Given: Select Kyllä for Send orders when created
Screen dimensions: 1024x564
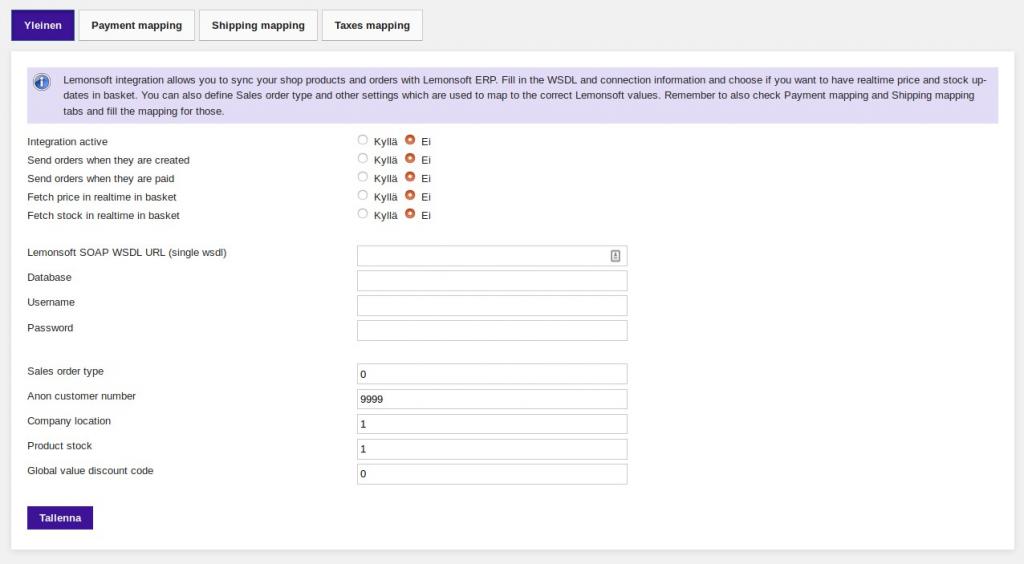Looking at the screenshot, I should tap(362, 158).
